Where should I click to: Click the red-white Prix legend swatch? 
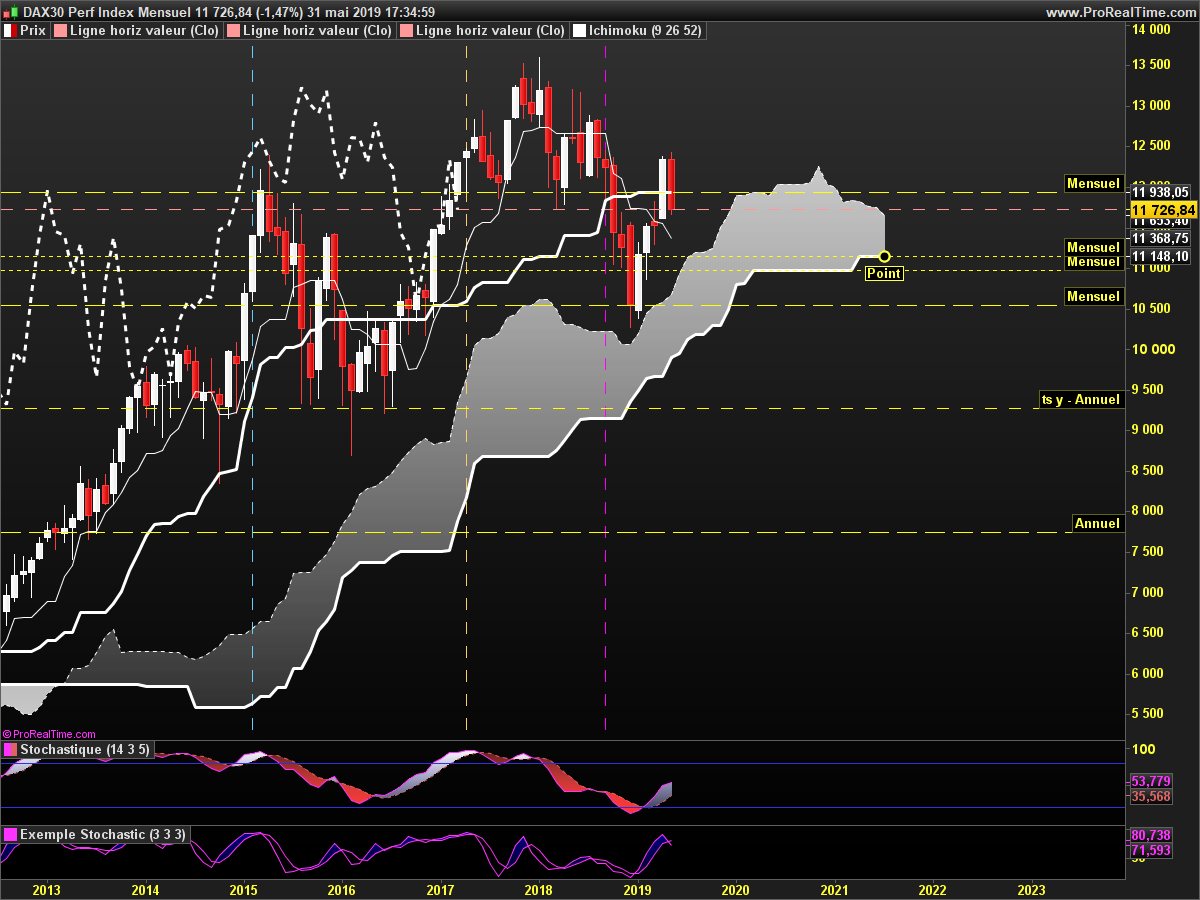[x=11, y=31]
